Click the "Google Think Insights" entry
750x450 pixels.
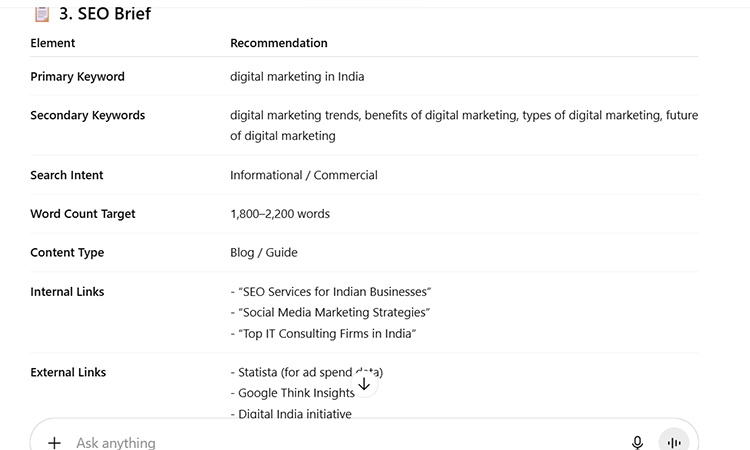pos(295,393)
